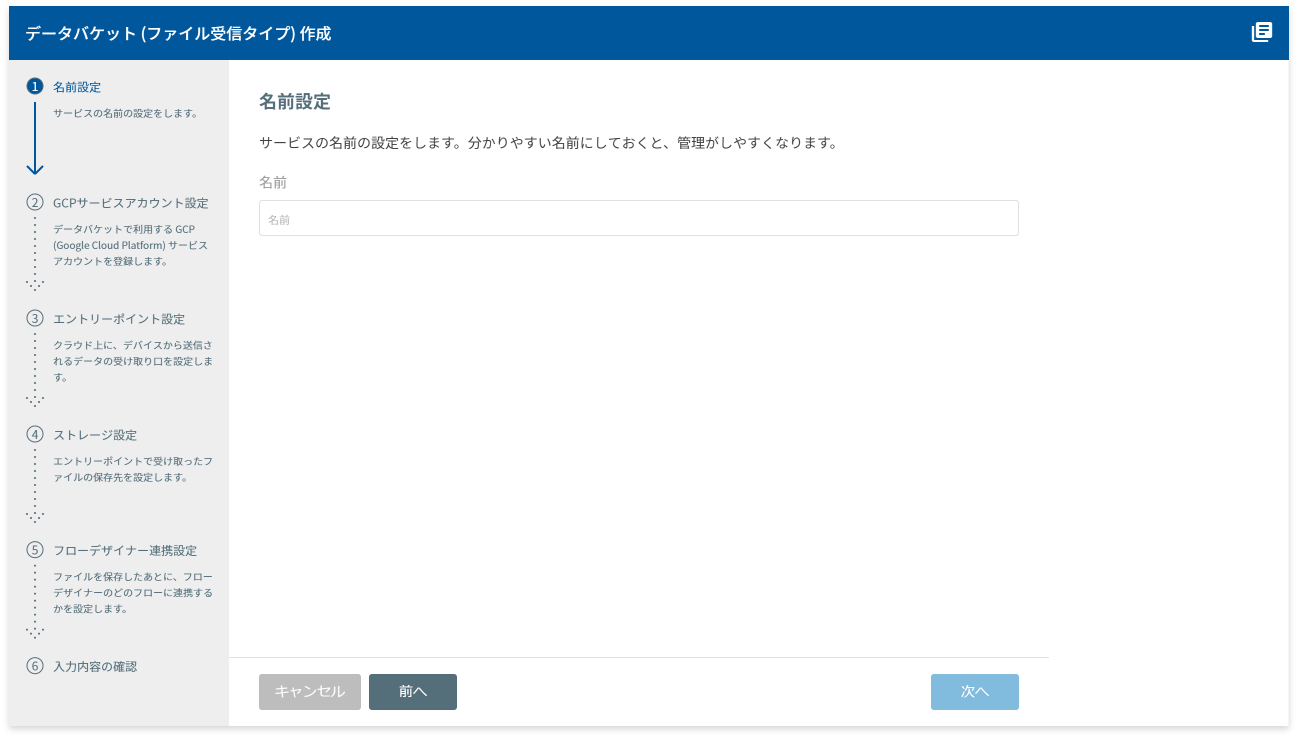Click sidebar text クラウド上に、デバイスから送信…
The image size is (1298, 738).
(133, 361)
